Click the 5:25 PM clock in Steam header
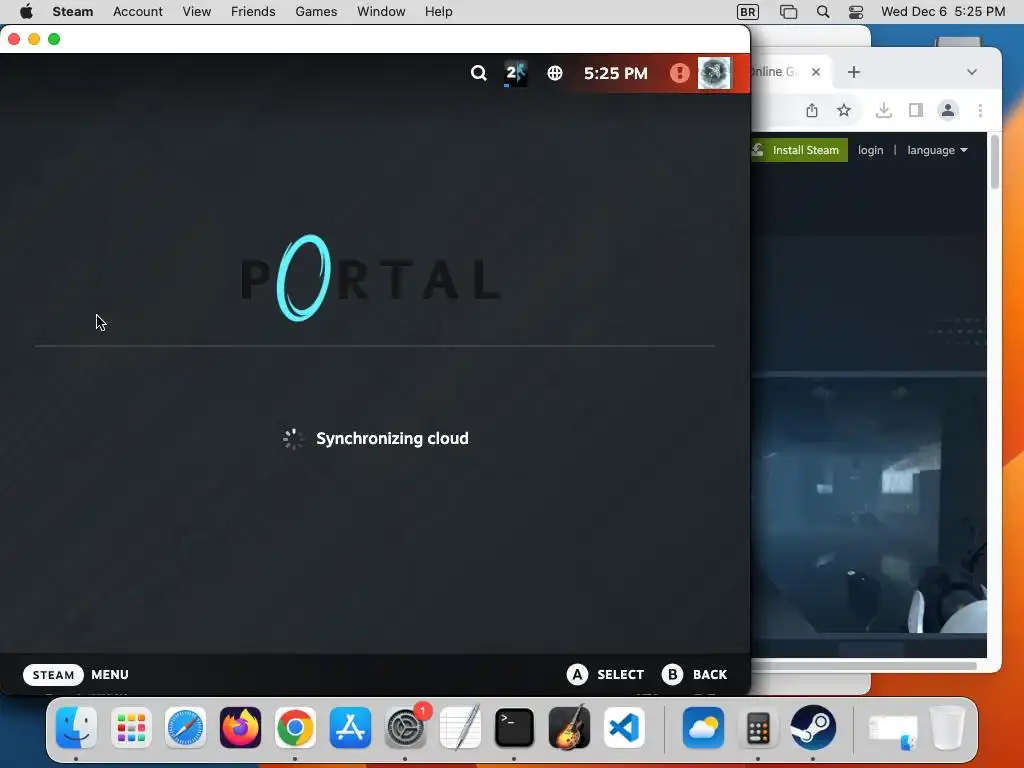This screenshot has height=768, width=1024. [x=616, y=73]
